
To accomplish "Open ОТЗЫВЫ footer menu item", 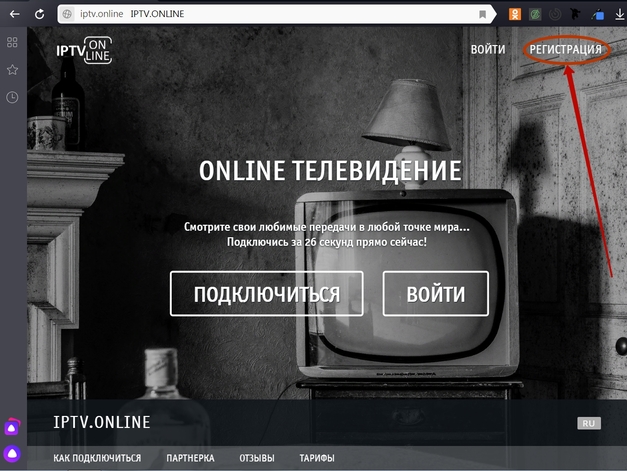I will click(x=257, y=458).
